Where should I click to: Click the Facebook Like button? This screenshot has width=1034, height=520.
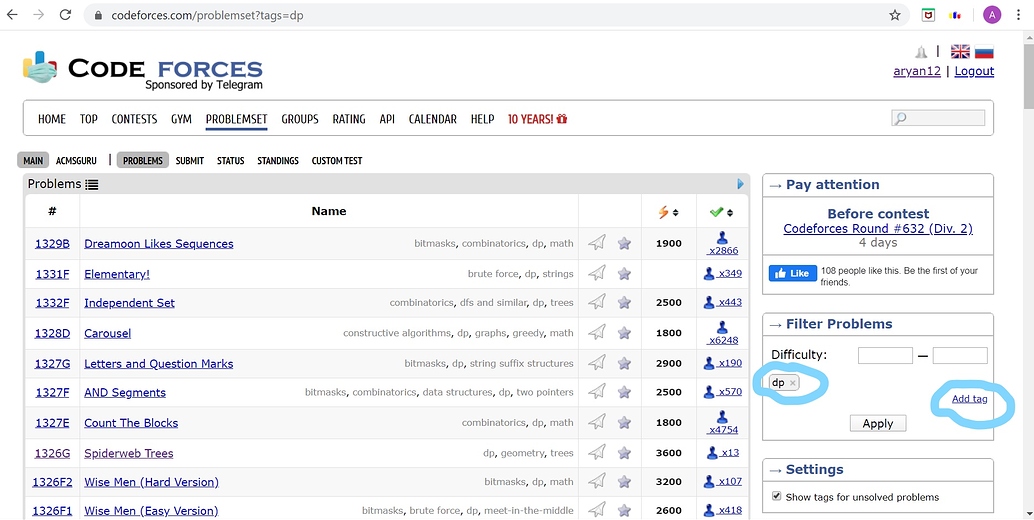793,274
